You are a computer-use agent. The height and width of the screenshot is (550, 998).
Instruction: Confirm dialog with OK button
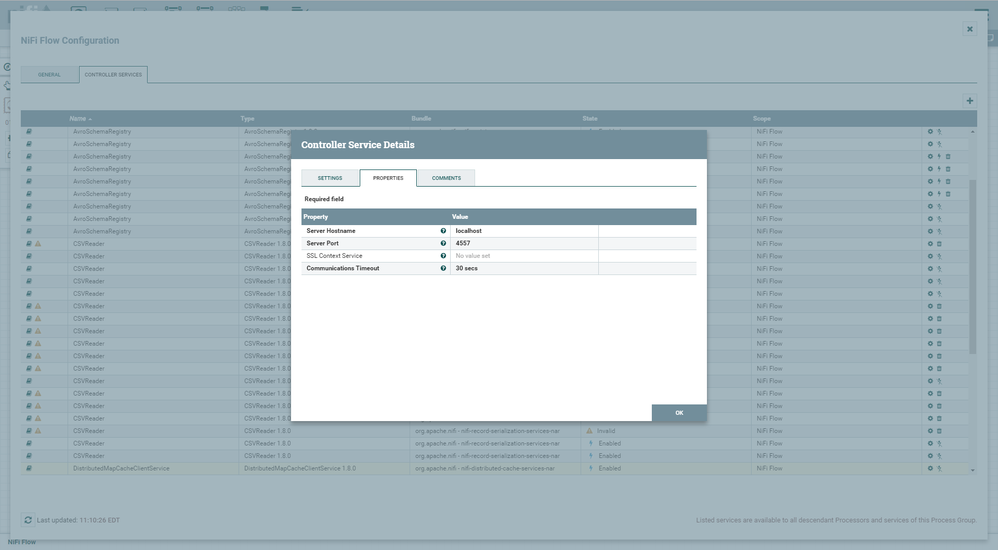[679, 413]
